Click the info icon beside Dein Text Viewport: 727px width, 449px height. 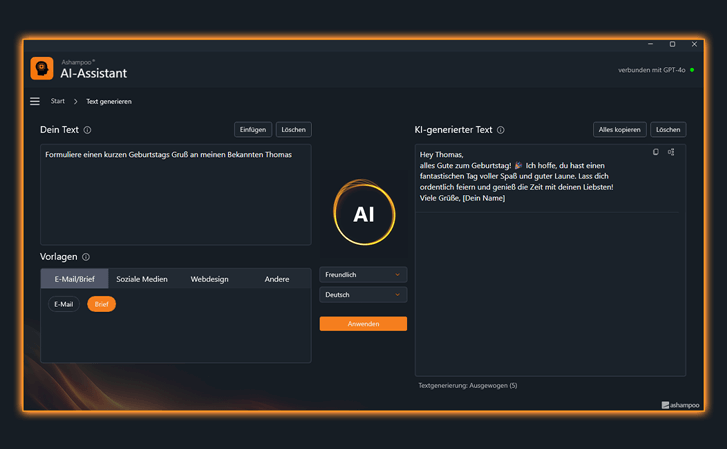(x=87, y=130)
